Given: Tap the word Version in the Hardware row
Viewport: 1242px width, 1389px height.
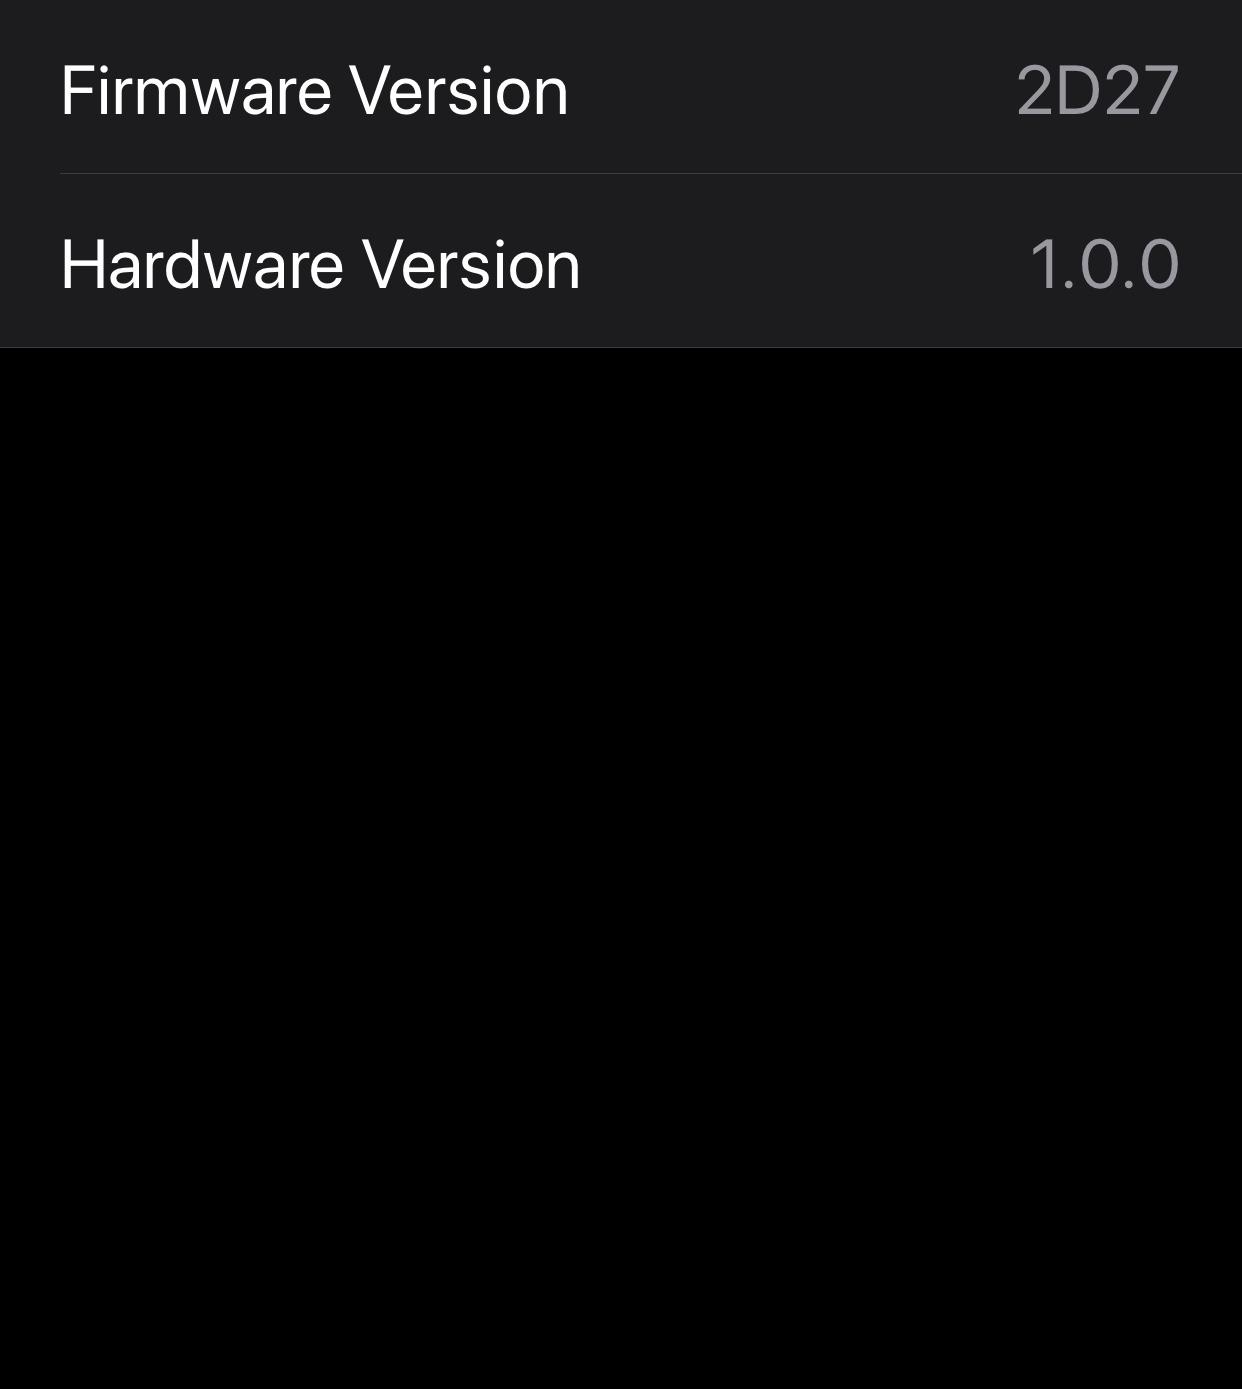Looking at the screenshot, I should coord(471,265).
